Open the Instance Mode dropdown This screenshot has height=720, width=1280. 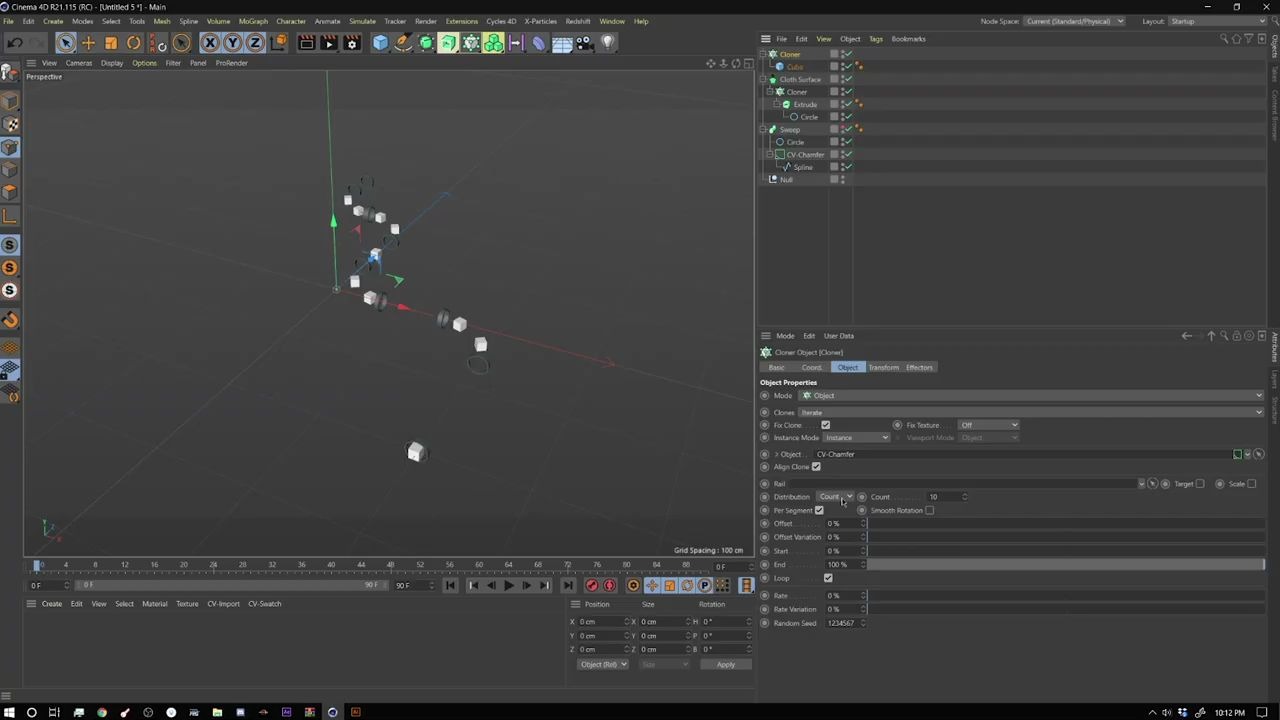tap(857, 438)
